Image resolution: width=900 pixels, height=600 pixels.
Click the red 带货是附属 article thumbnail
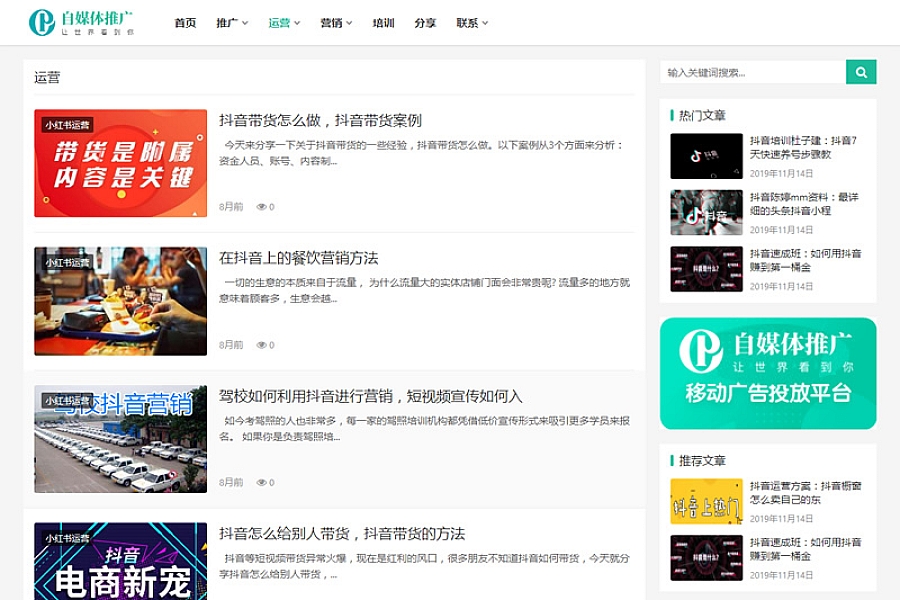(121, 163)
